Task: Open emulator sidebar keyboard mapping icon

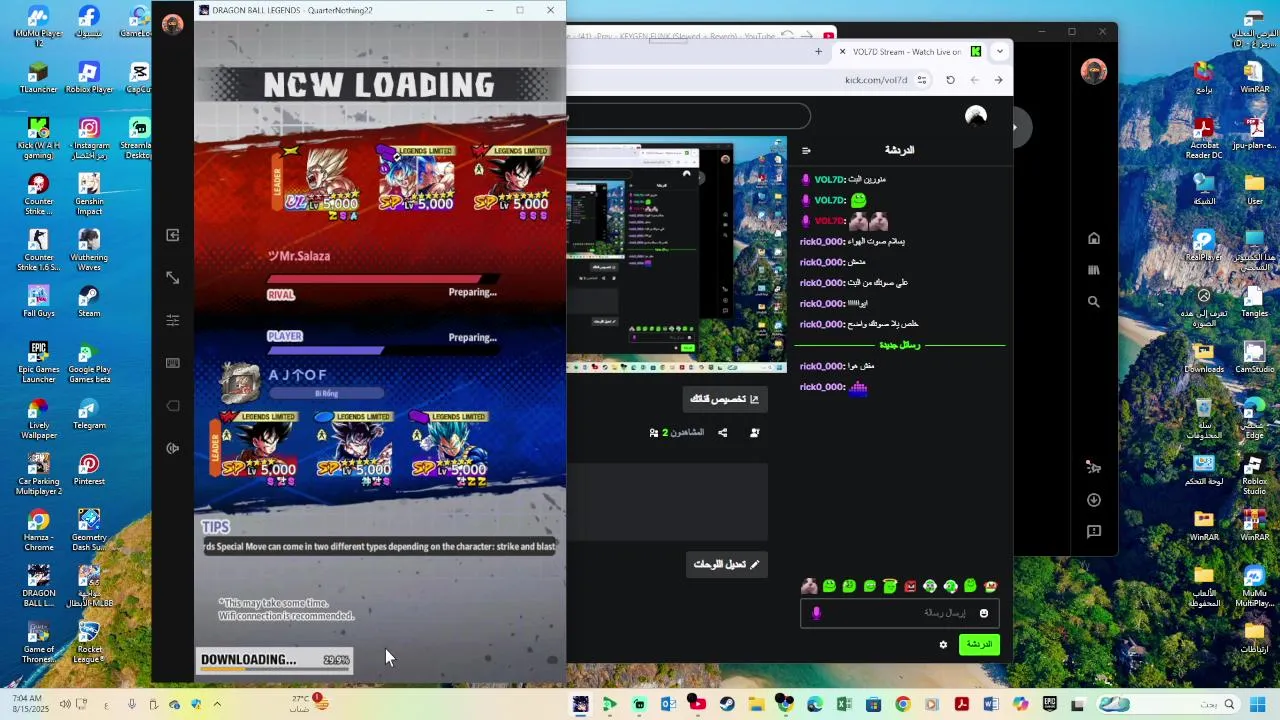Action: [x=173, y=363]
